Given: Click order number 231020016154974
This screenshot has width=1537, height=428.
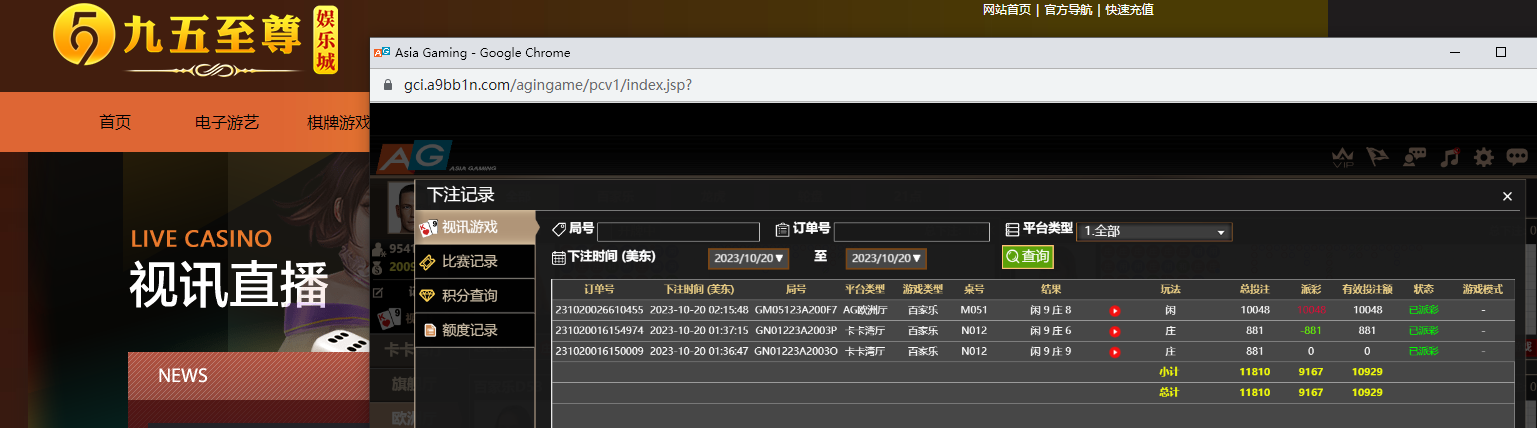Looking at the screenshot, I should pyautogui.click(x=599, y=331).
